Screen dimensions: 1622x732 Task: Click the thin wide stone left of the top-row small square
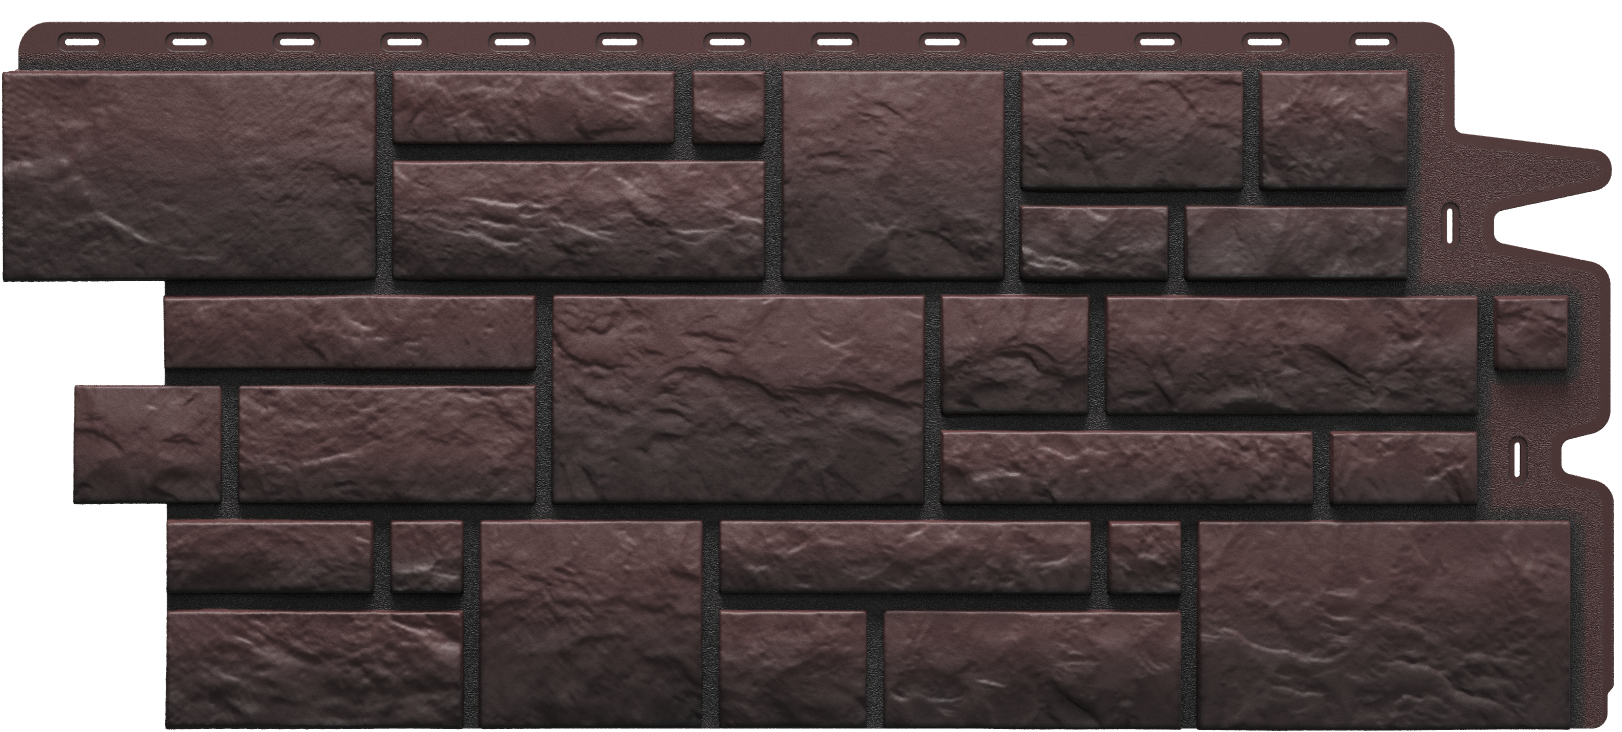(534, 107)
